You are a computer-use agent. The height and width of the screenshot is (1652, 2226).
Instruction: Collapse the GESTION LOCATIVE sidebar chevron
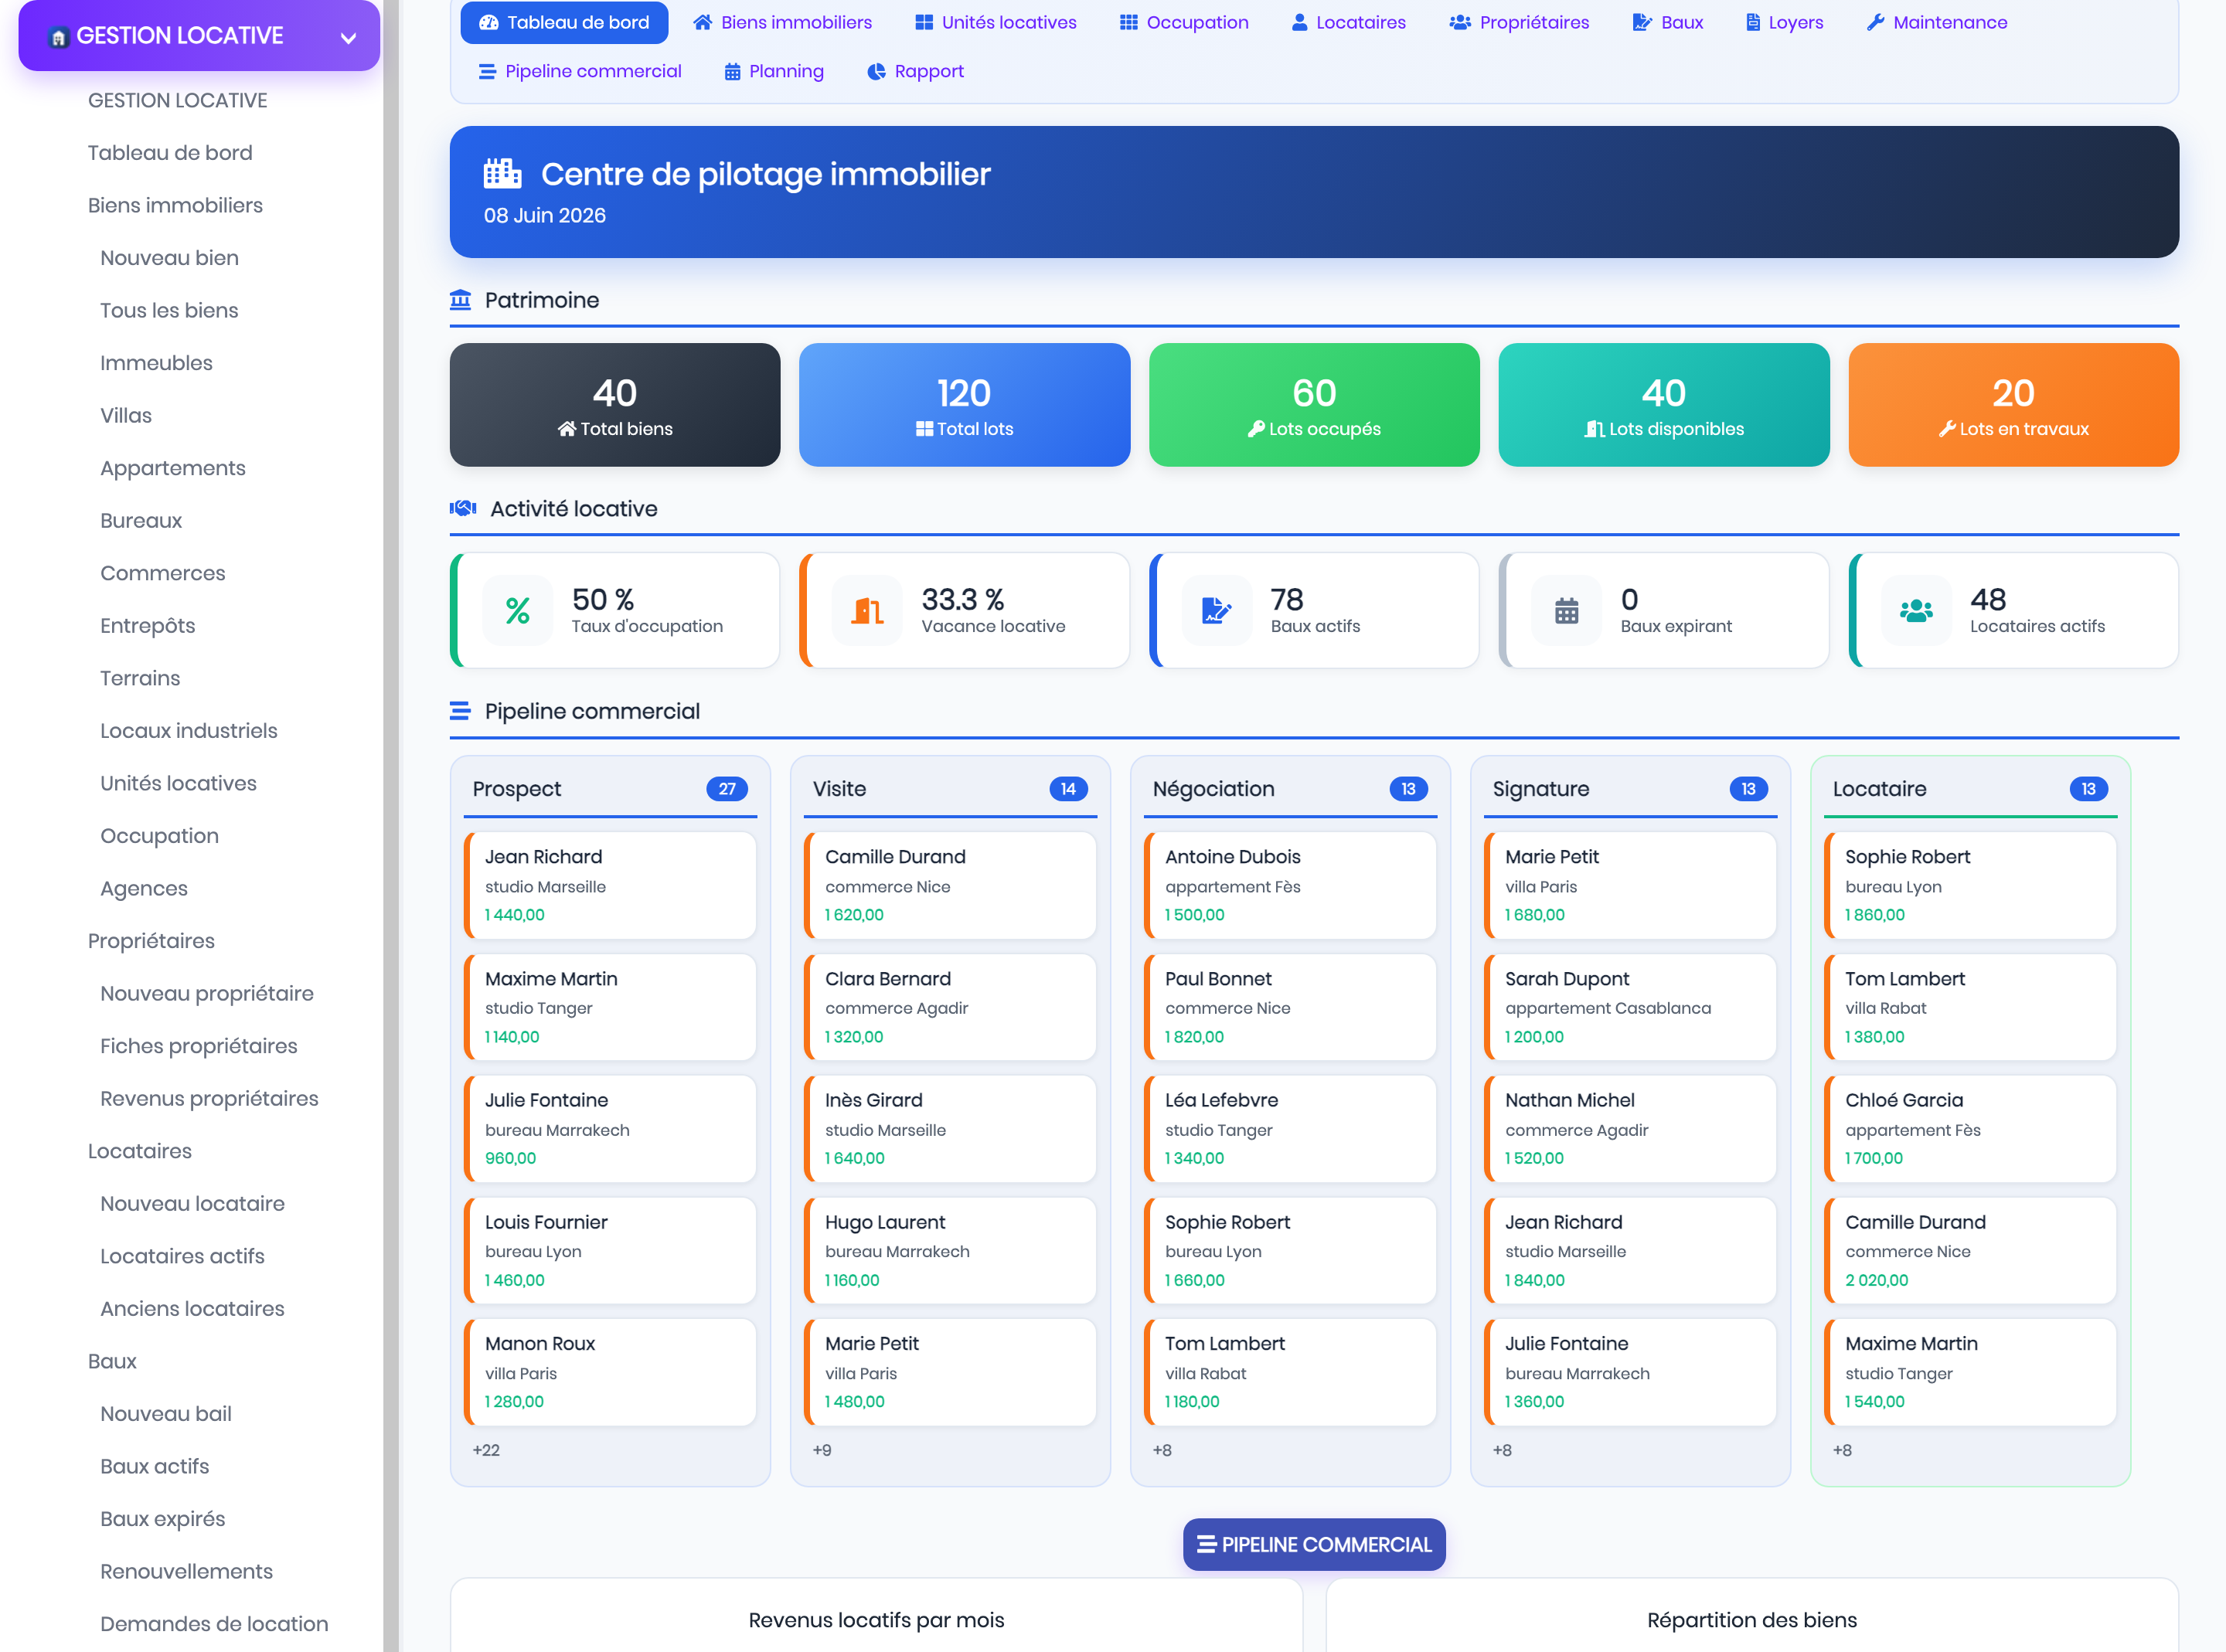pos(348,38)
